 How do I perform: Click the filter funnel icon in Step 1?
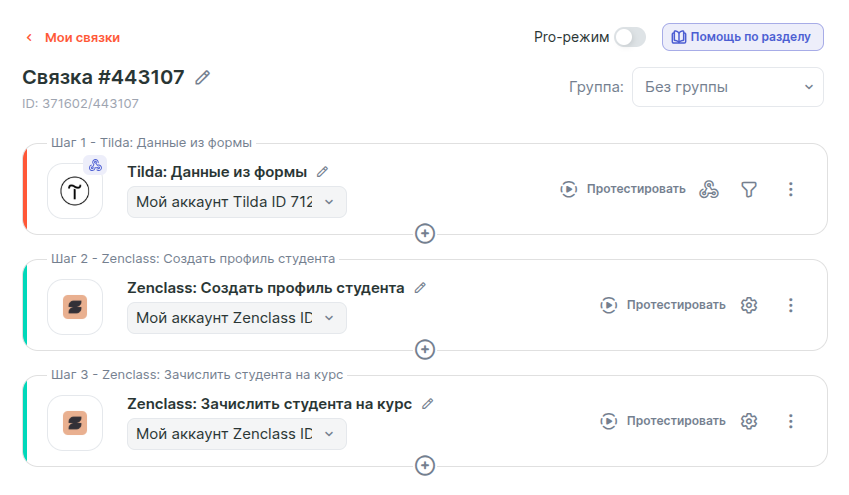pos(749,189)
